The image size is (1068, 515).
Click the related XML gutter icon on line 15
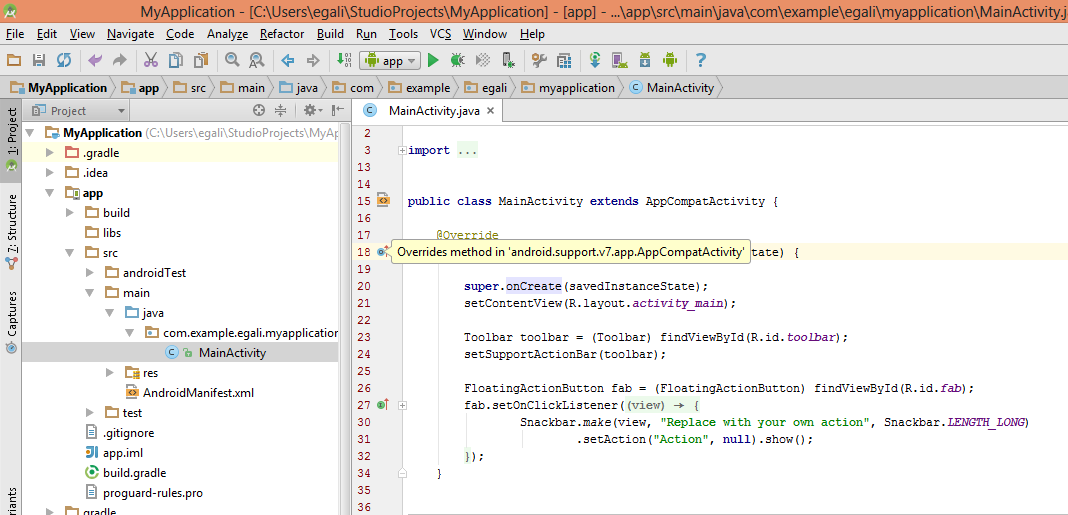click(383, 200)
